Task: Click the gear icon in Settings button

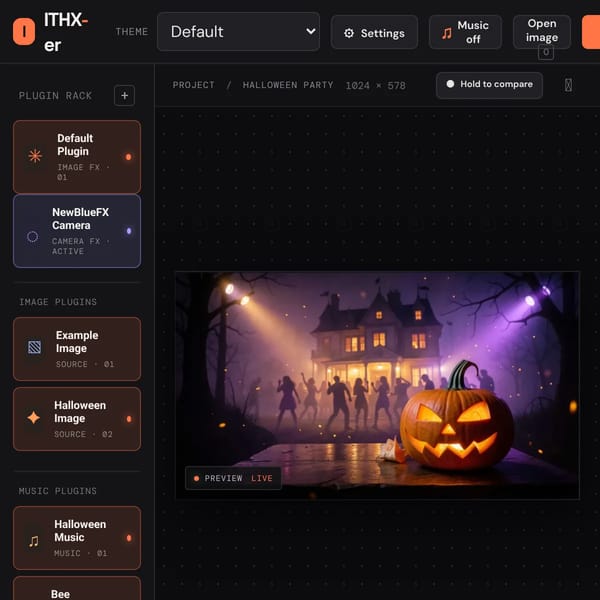Action: pos(349,33)
